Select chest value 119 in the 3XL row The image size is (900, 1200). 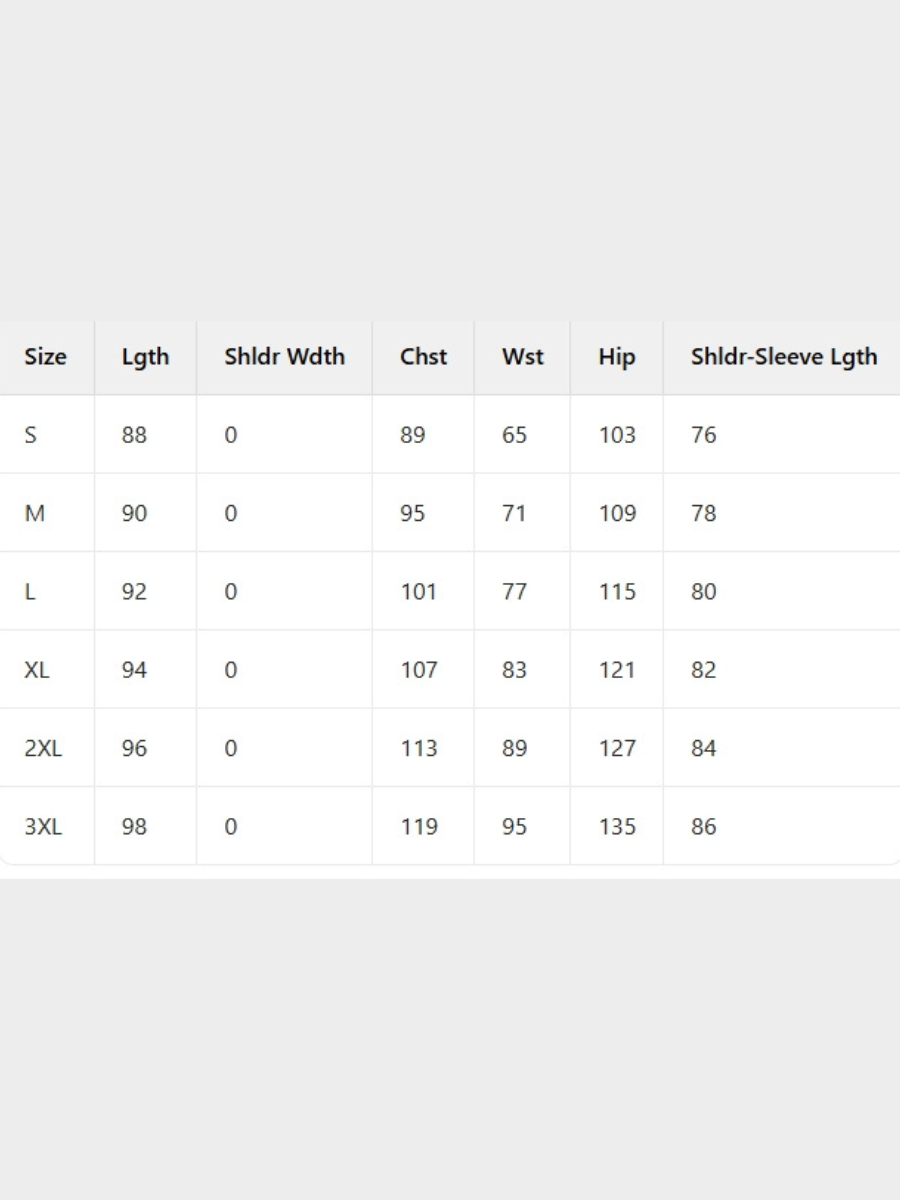pos(418,827)
